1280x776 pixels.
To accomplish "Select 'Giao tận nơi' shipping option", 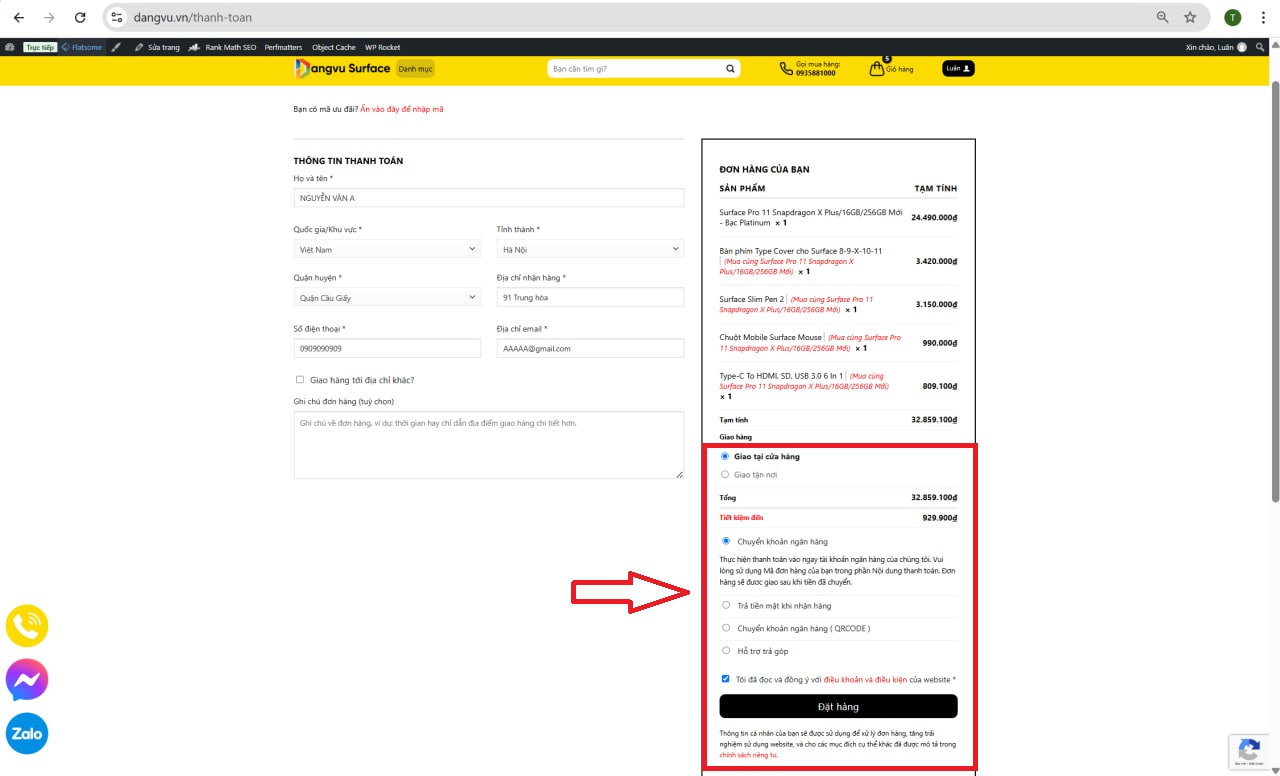I will click(x=725, y=474).
